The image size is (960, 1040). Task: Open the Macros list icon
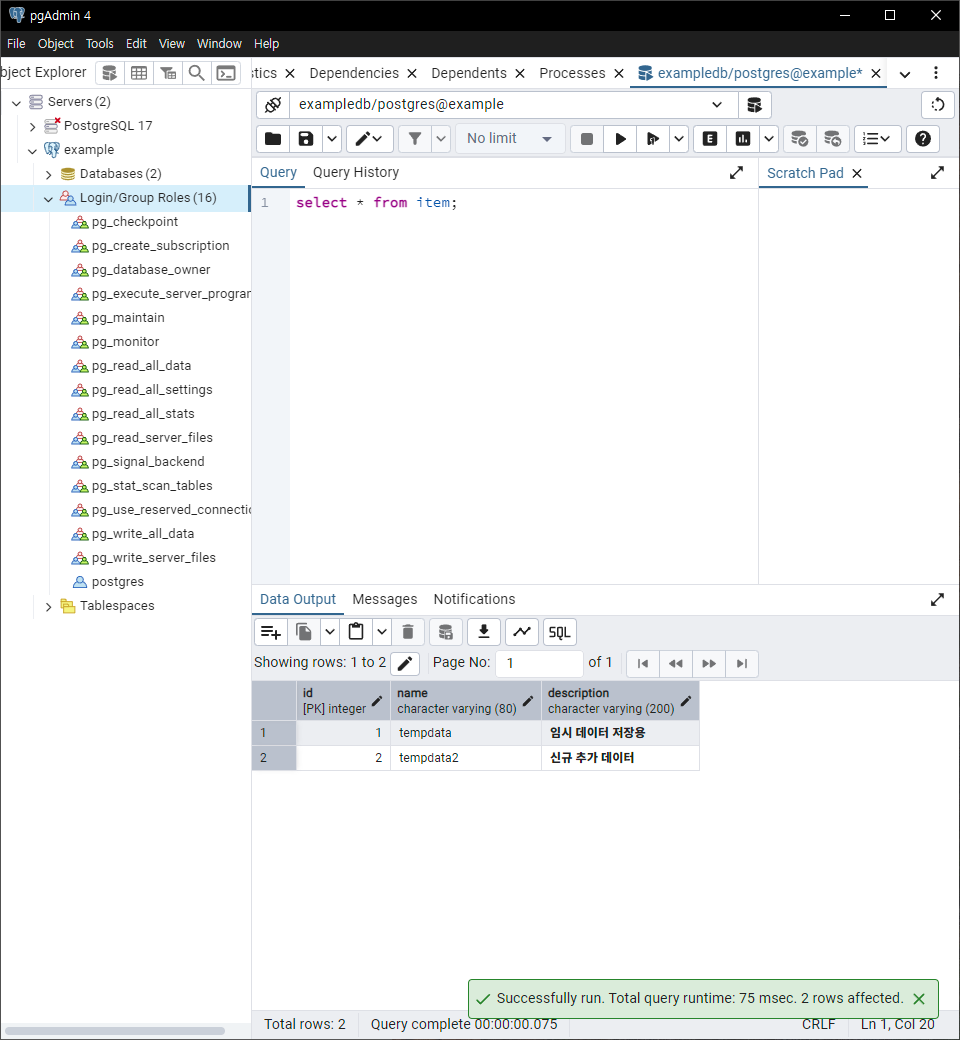pyautogui.click(x=877, y=139)
